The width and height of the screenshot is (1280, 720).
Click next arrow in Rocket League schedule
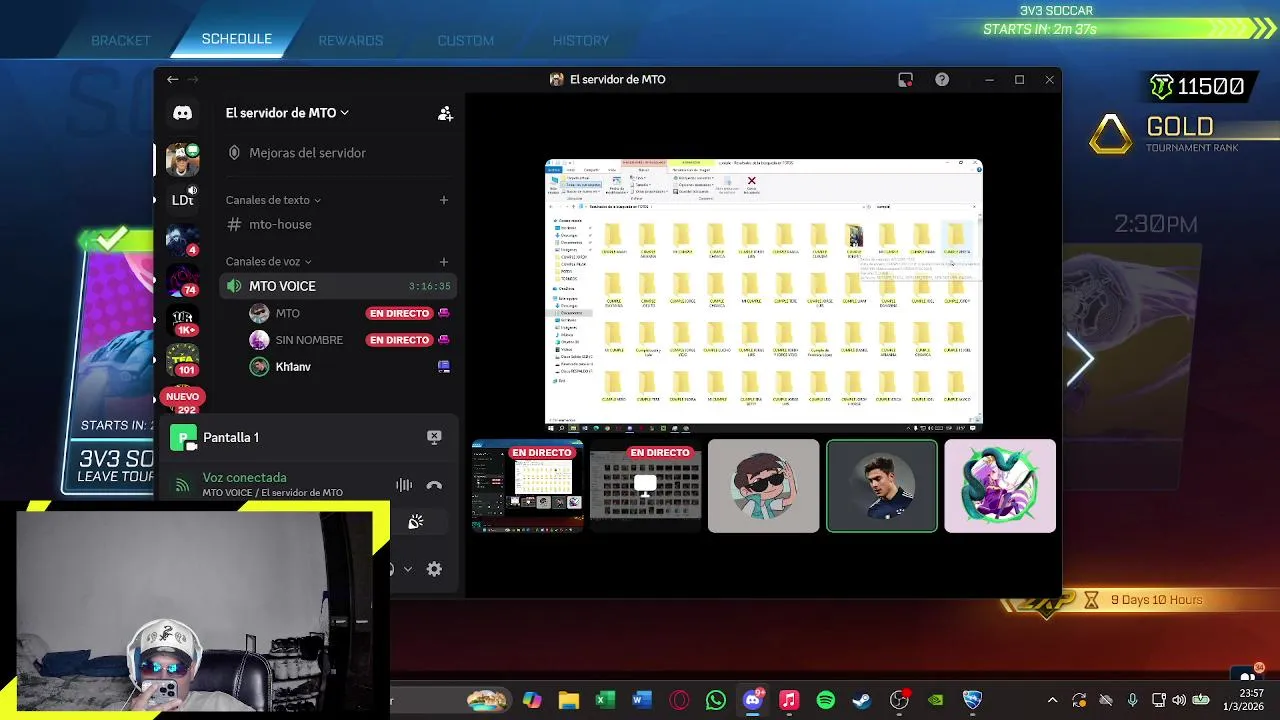click(1080, 359)
